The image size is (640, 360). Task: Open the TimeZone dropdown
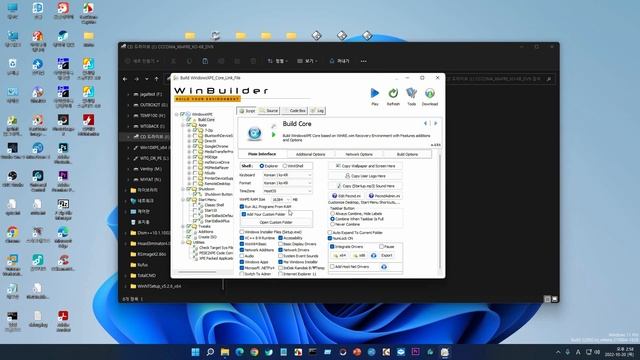[x=287, y=191]
